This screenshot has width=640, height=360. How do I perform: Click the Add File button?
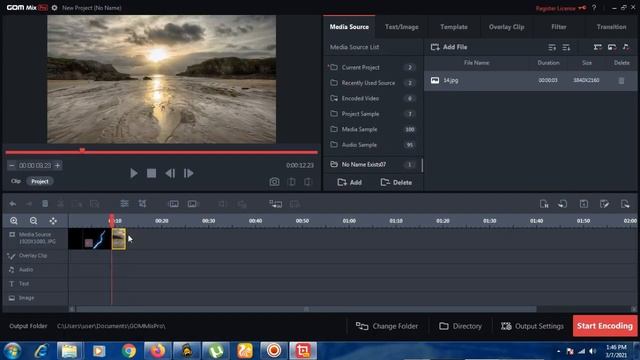449,47
